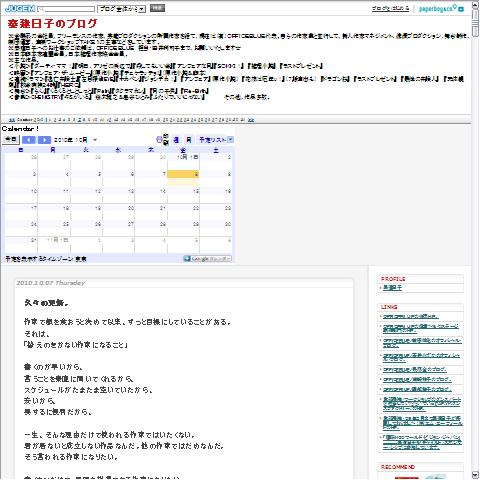Click the Googleカレンダー button
The height and width of the screenshot is (480, 480).
(x=207, y=259)
